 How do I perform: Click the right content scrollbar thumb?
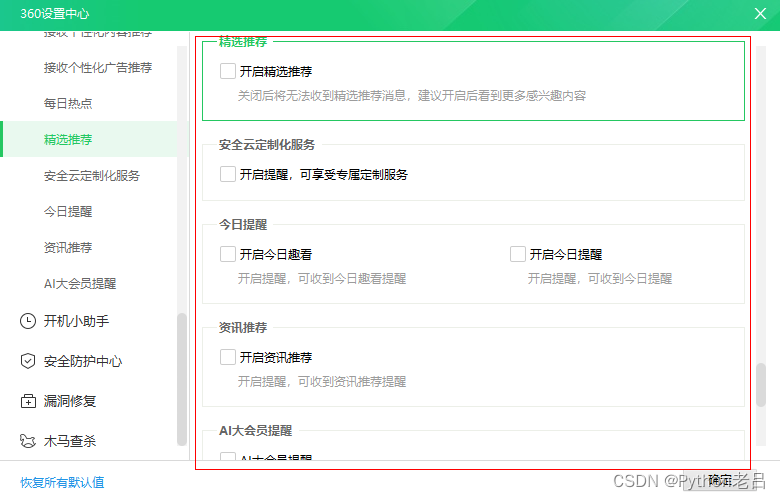tap(761, 385)
